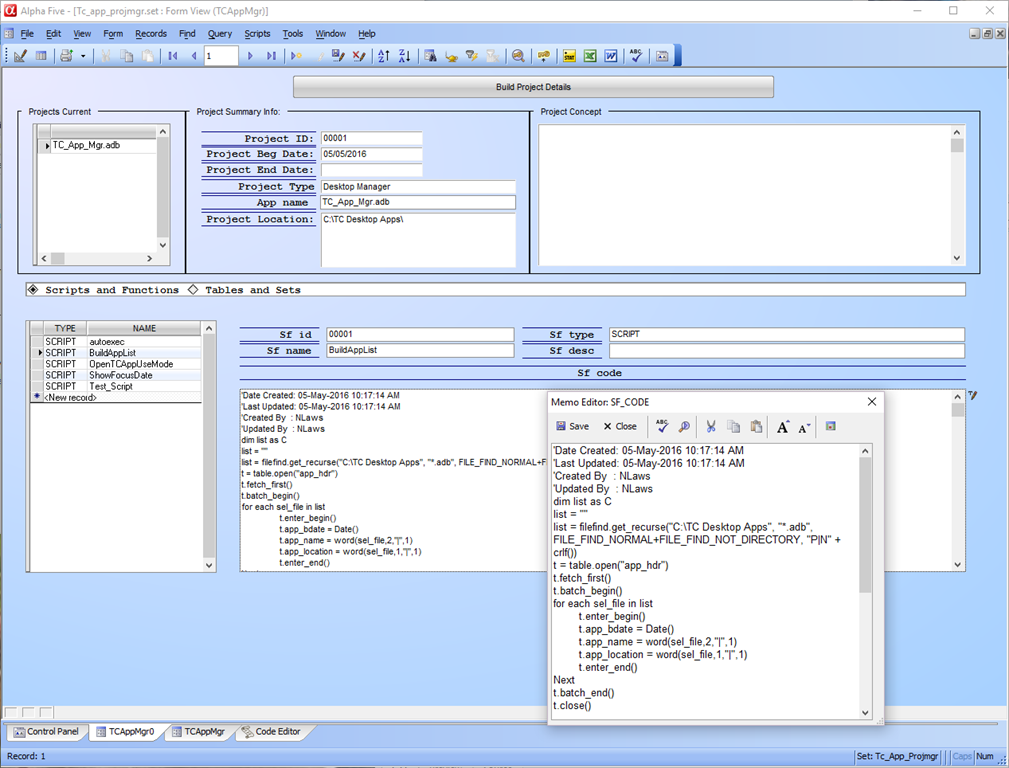Click the find magnifier icon in Memo Editor

684,427
